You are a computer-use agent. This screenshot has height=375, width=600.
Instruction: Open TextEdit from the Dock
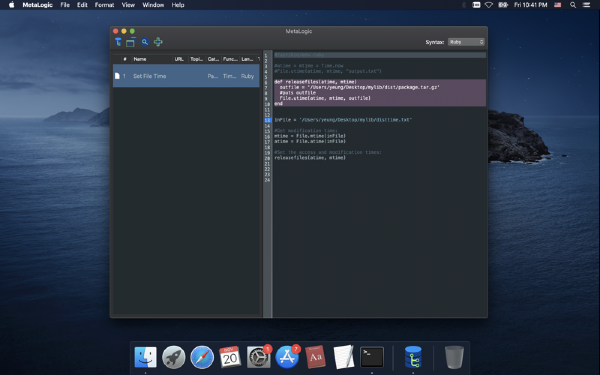(344, 357)
